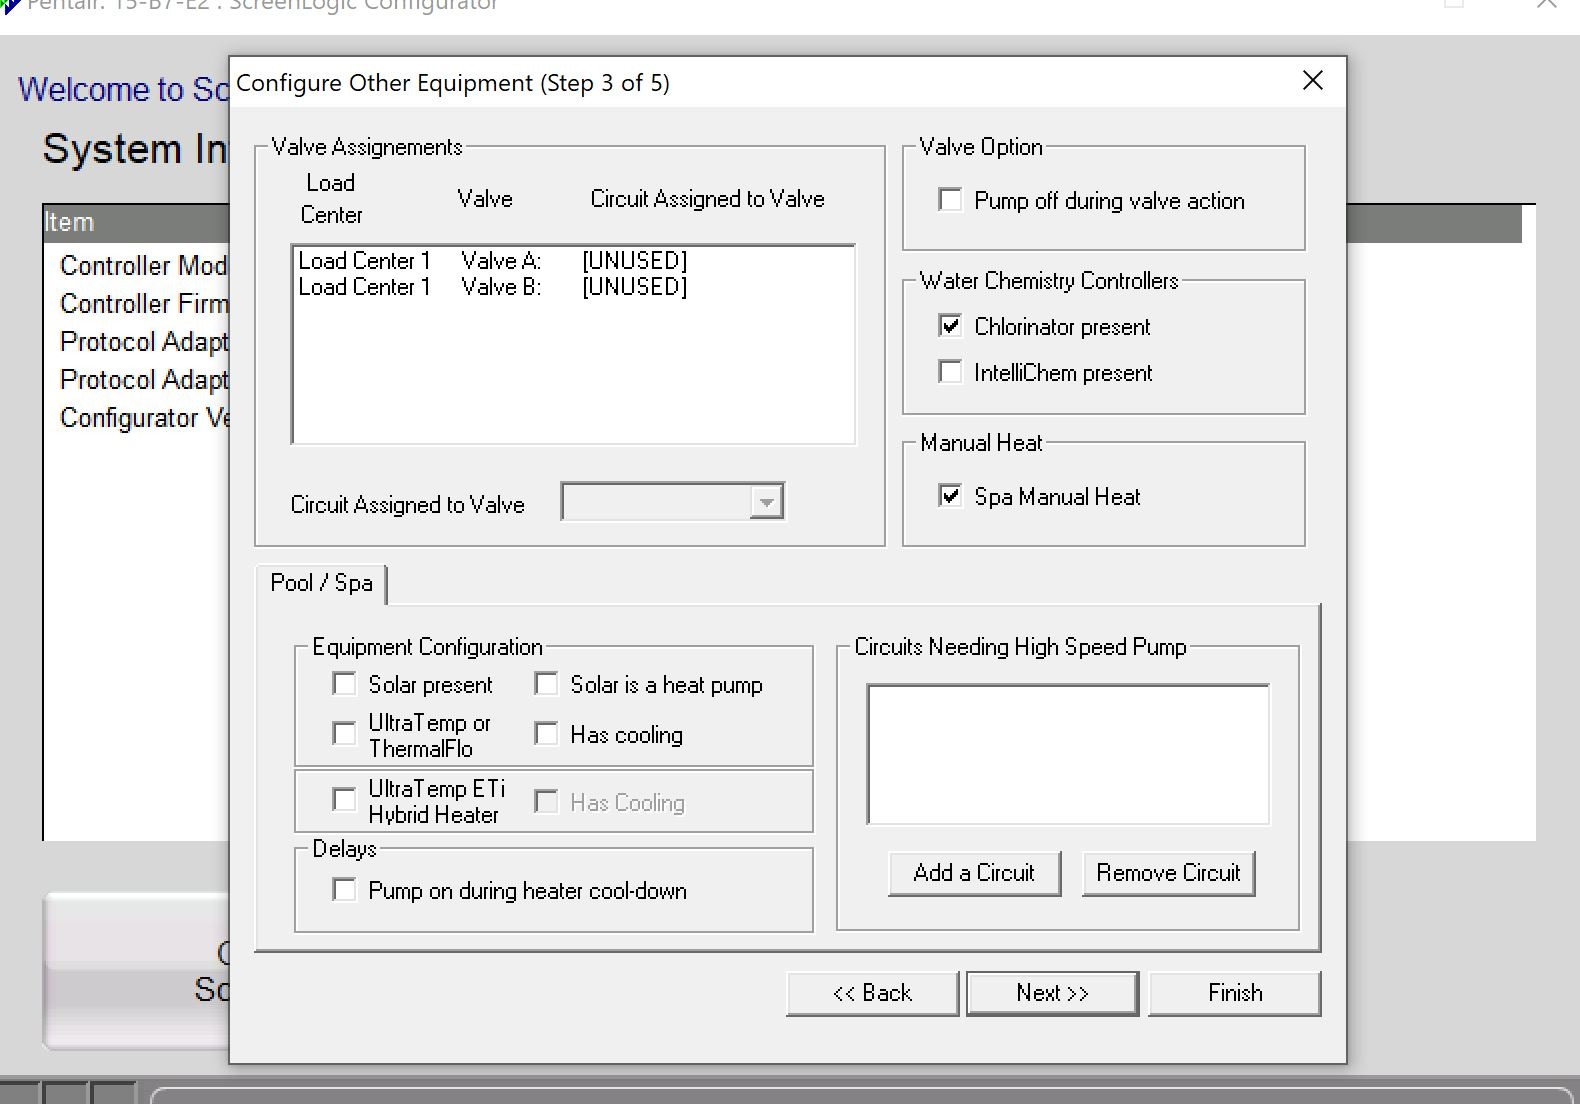The height and width of the screenshot is (1104, 1580).
Task: Select Load Center 1 Valve B row
Action: point(573,287)
